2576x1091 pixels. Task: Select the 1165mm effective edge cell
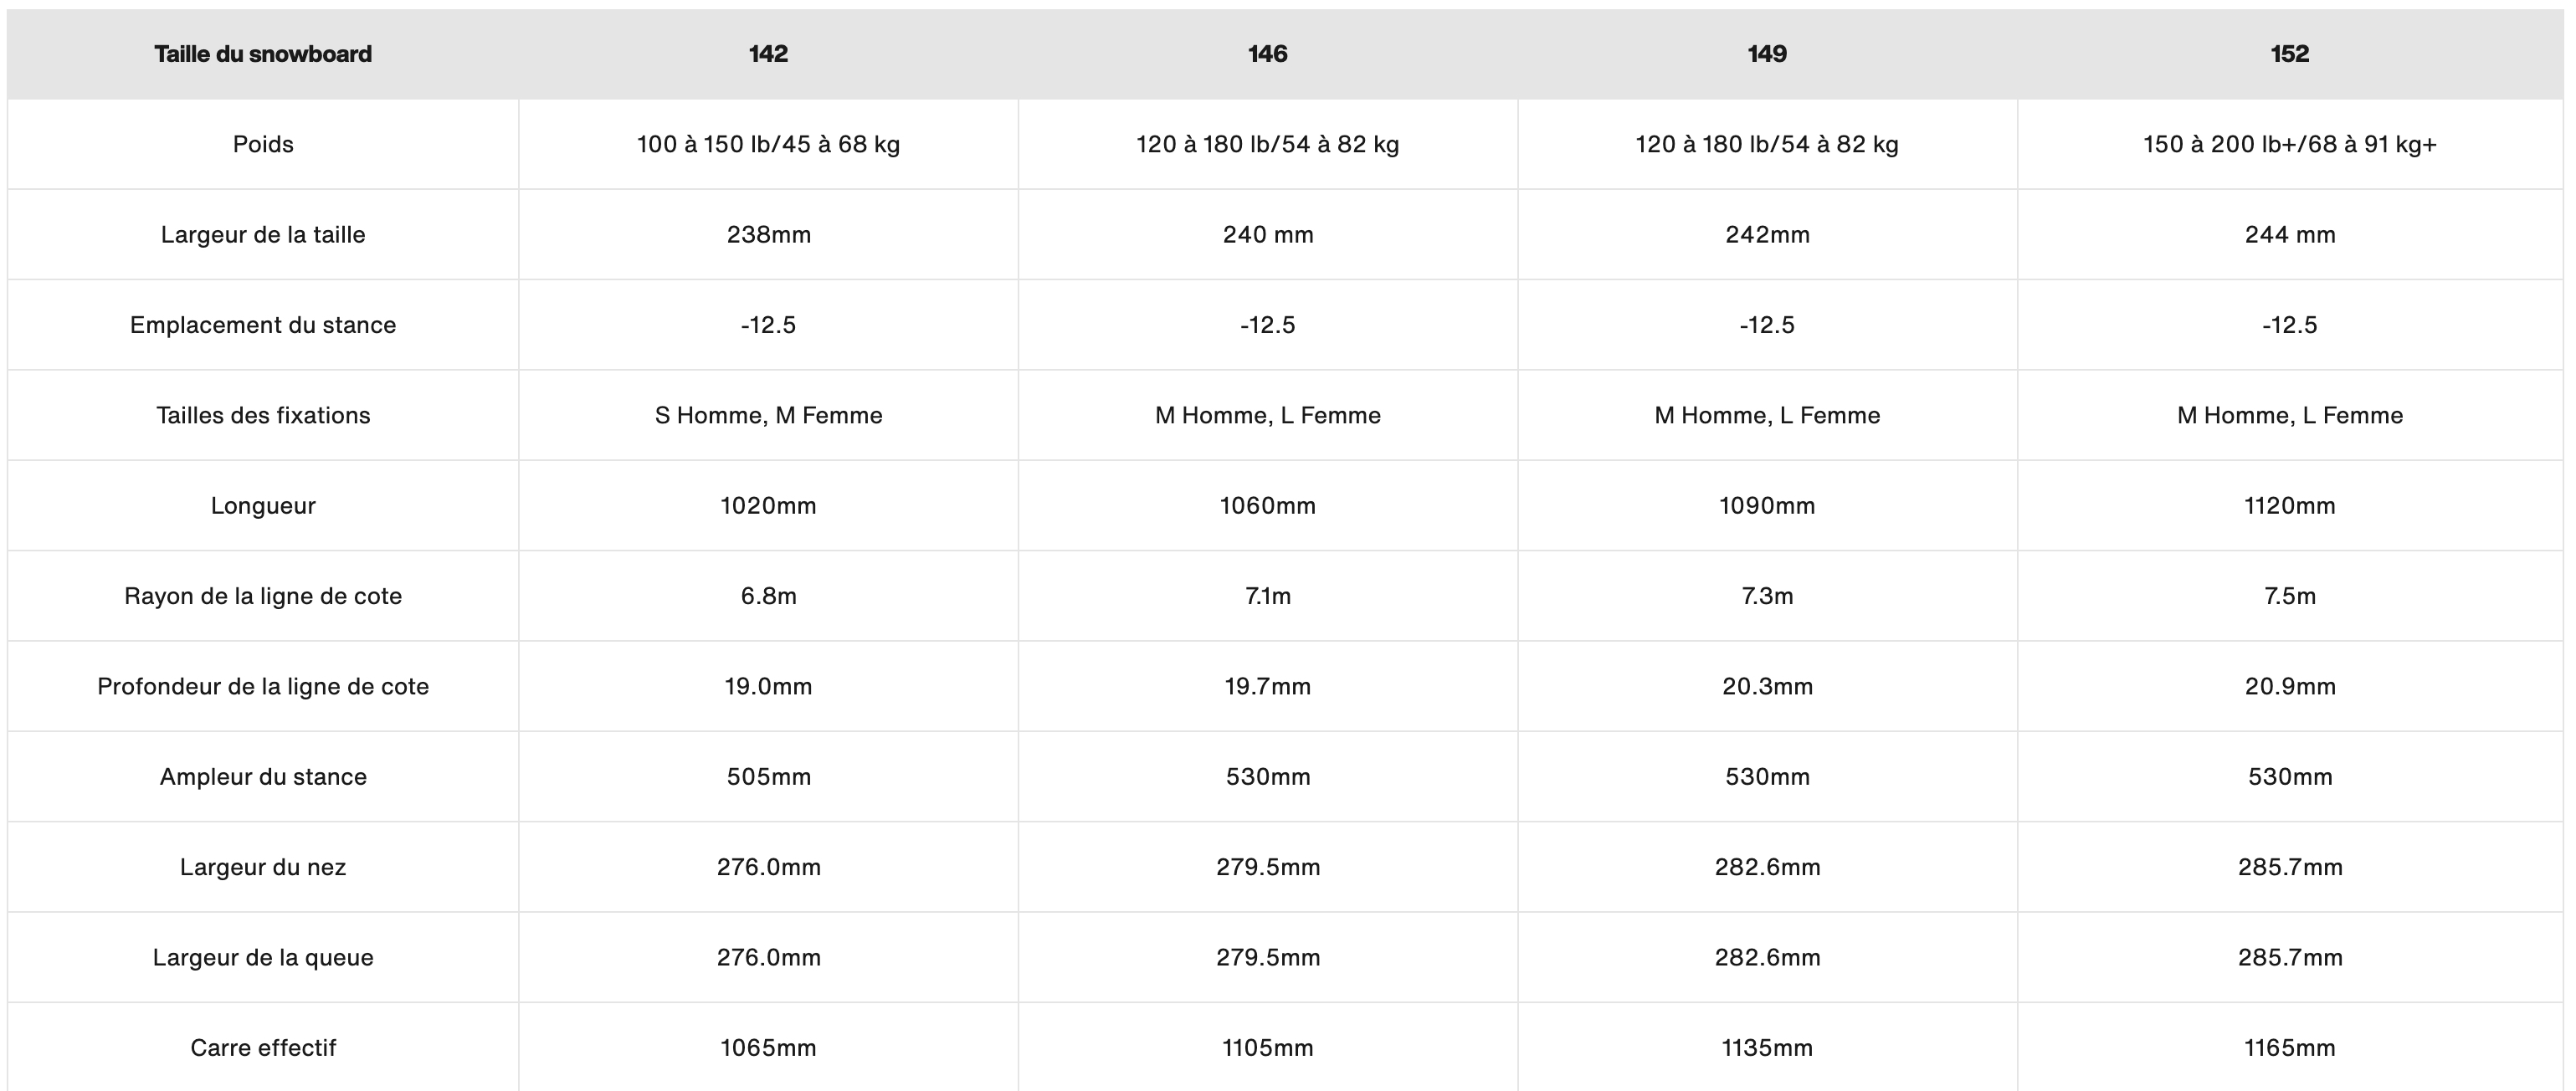click(x=2290, y=1048)
